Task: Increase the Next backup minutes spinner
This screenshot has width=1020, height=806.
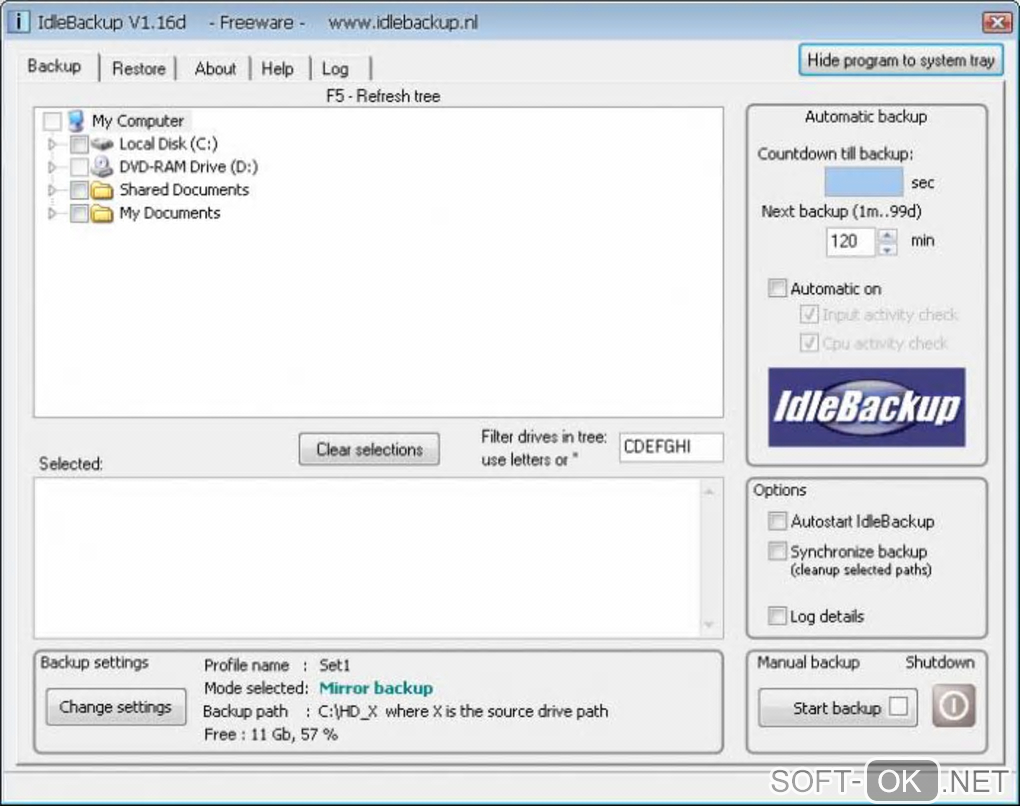Action: coord(887,235)
